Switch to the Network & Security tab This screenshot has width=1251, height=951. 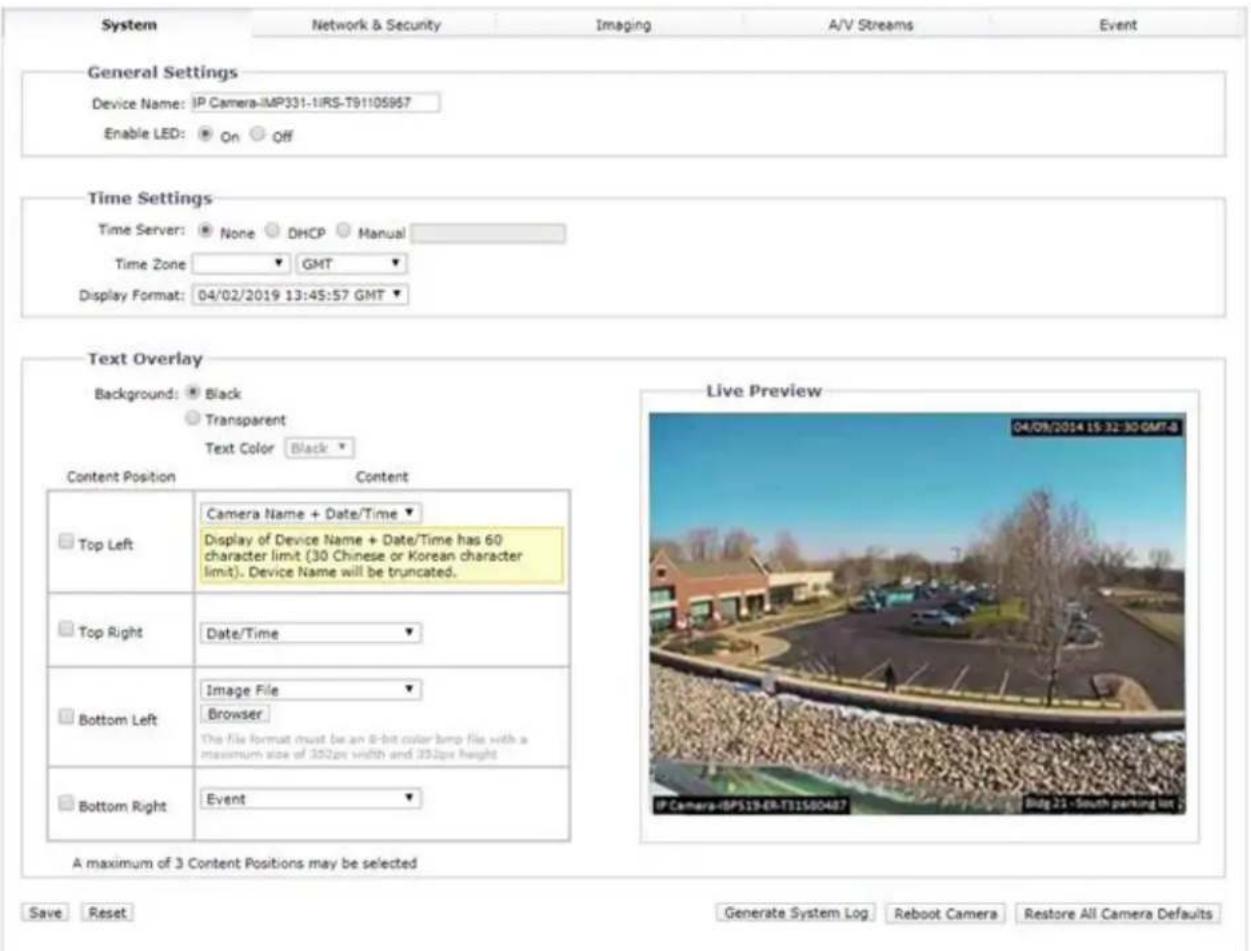(x=376, y=25)
